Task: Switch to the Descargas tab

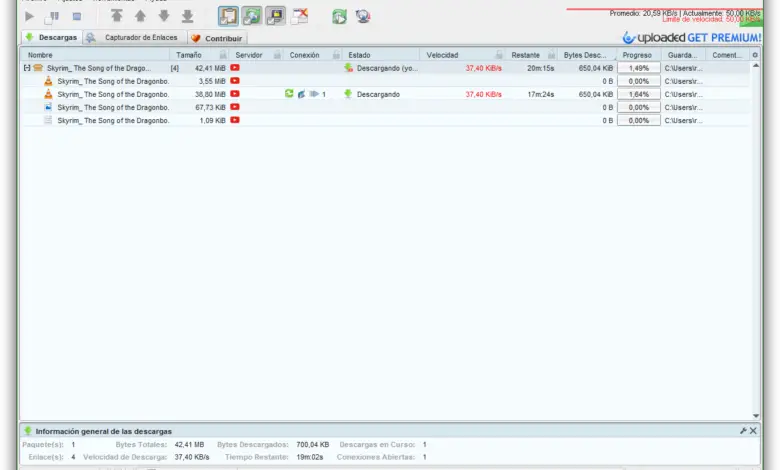Action: [x=52, y=37]
